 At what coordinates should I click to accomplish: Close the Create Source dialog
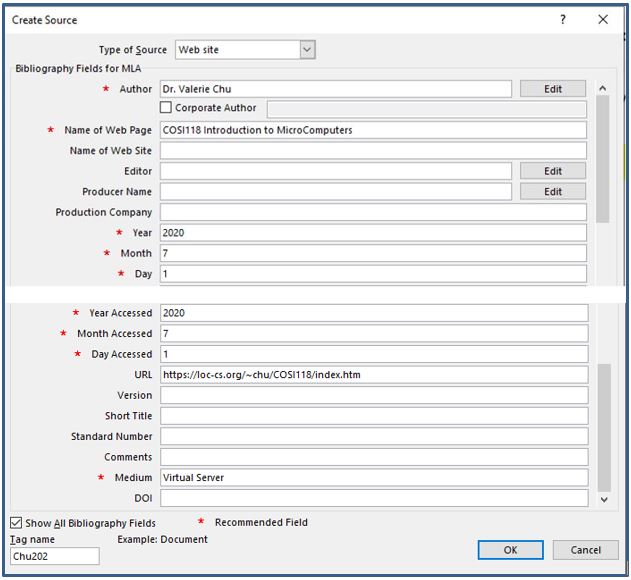603,19
